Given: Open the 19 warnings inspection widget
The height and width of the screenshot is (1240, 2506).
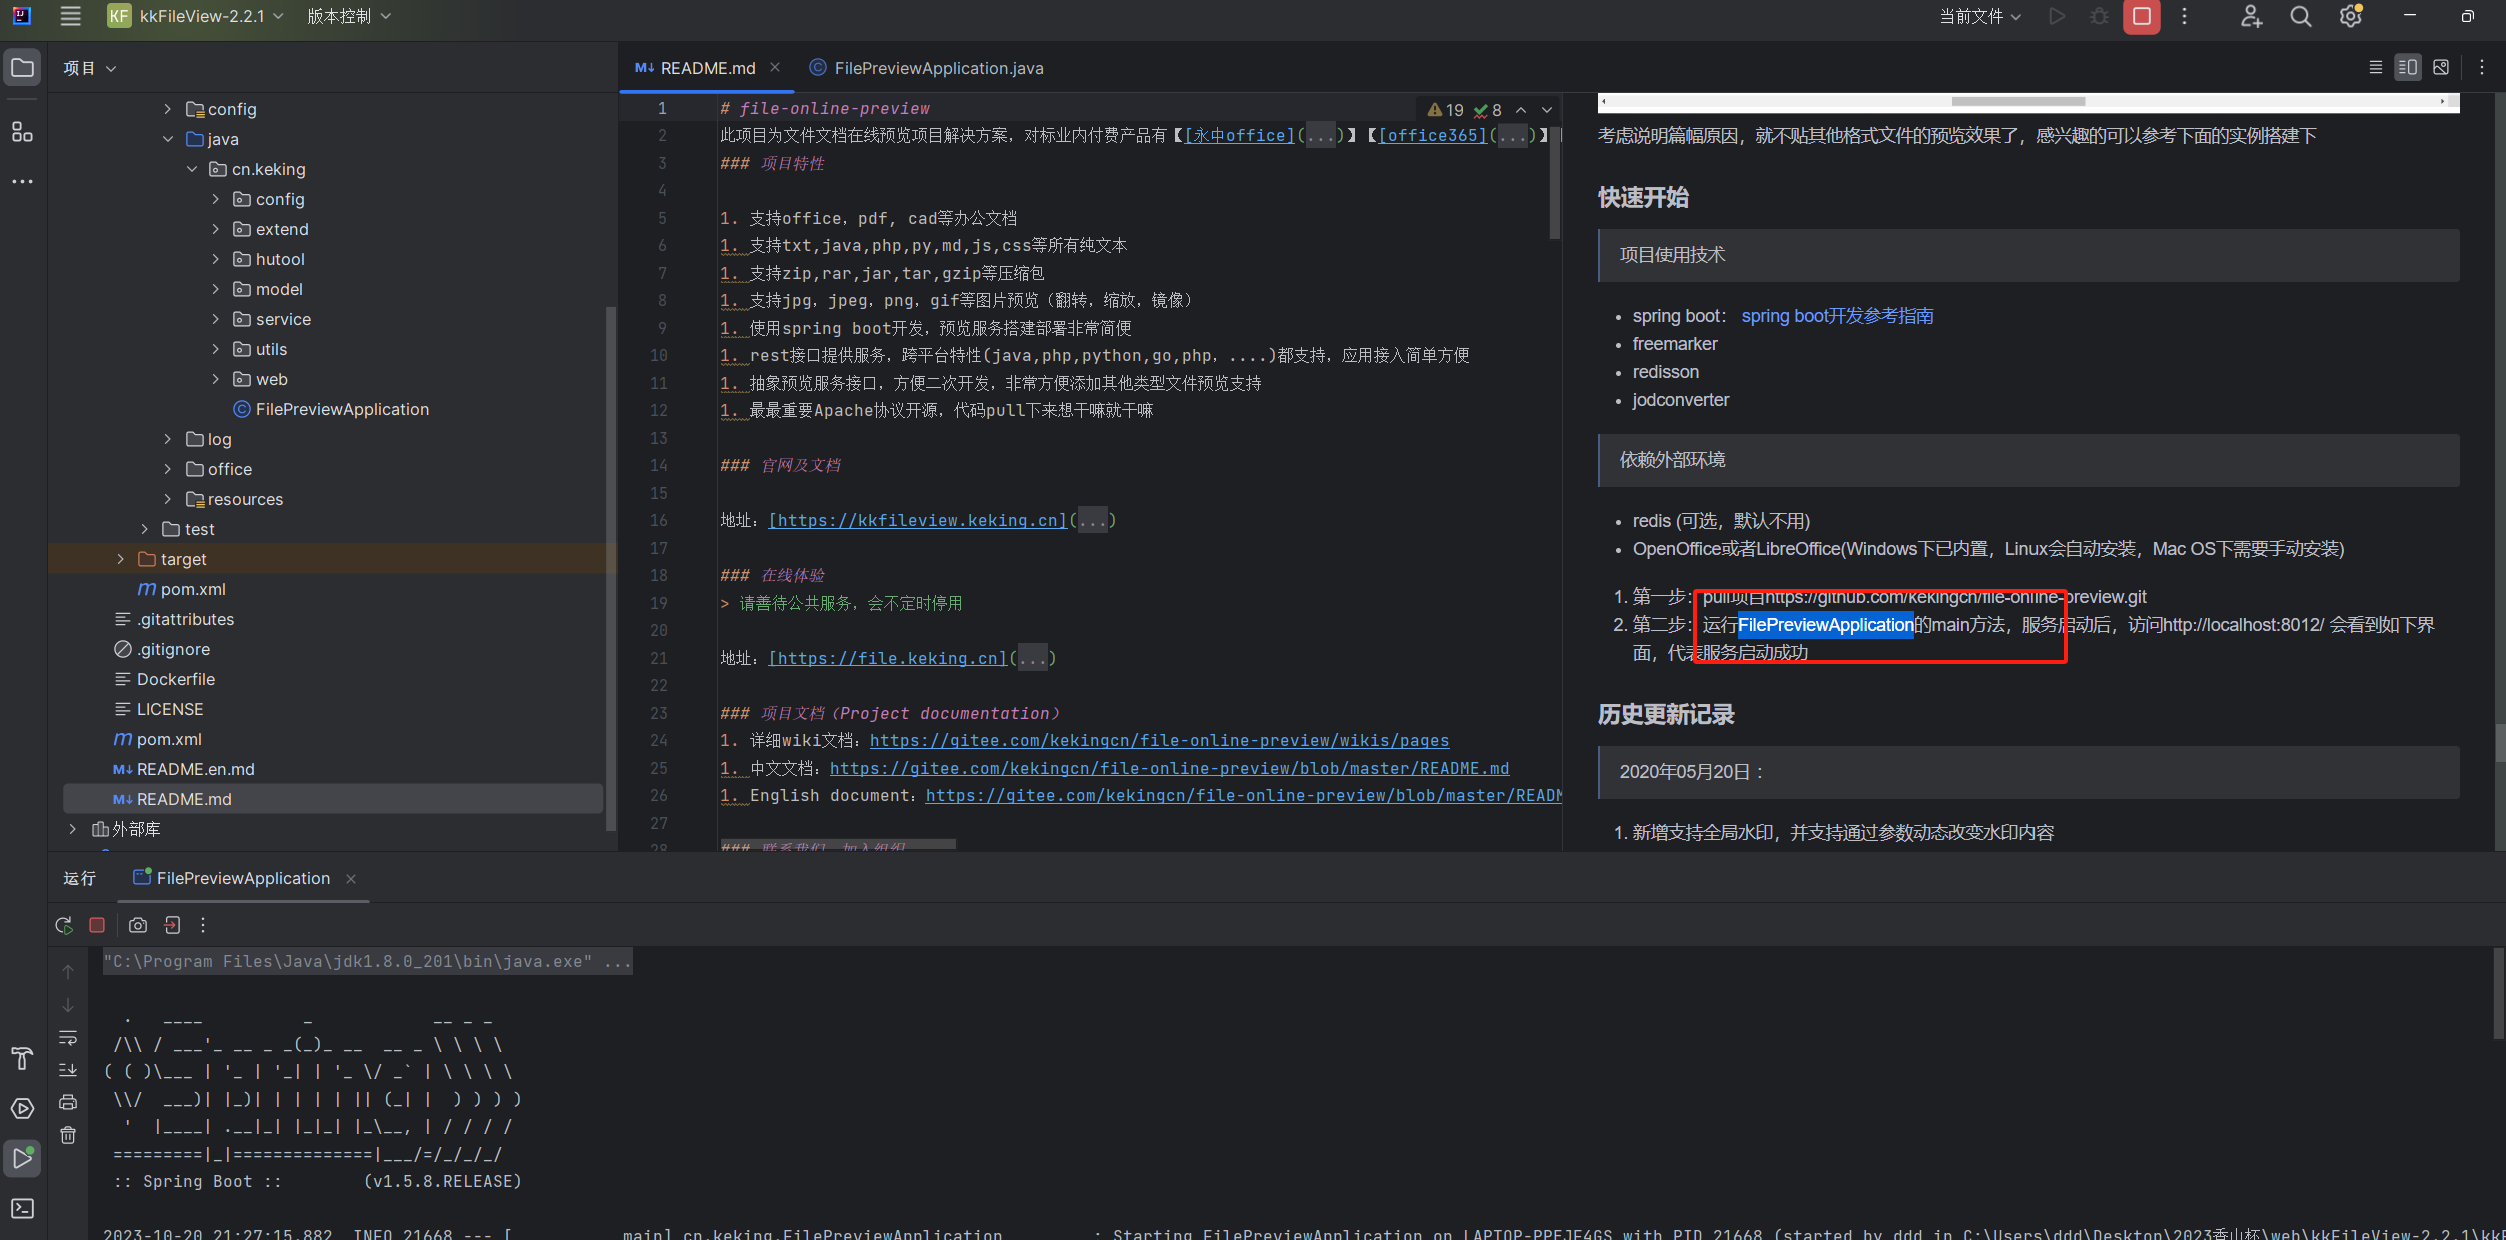Looking at the screenshot, I should coord(1445,110).
